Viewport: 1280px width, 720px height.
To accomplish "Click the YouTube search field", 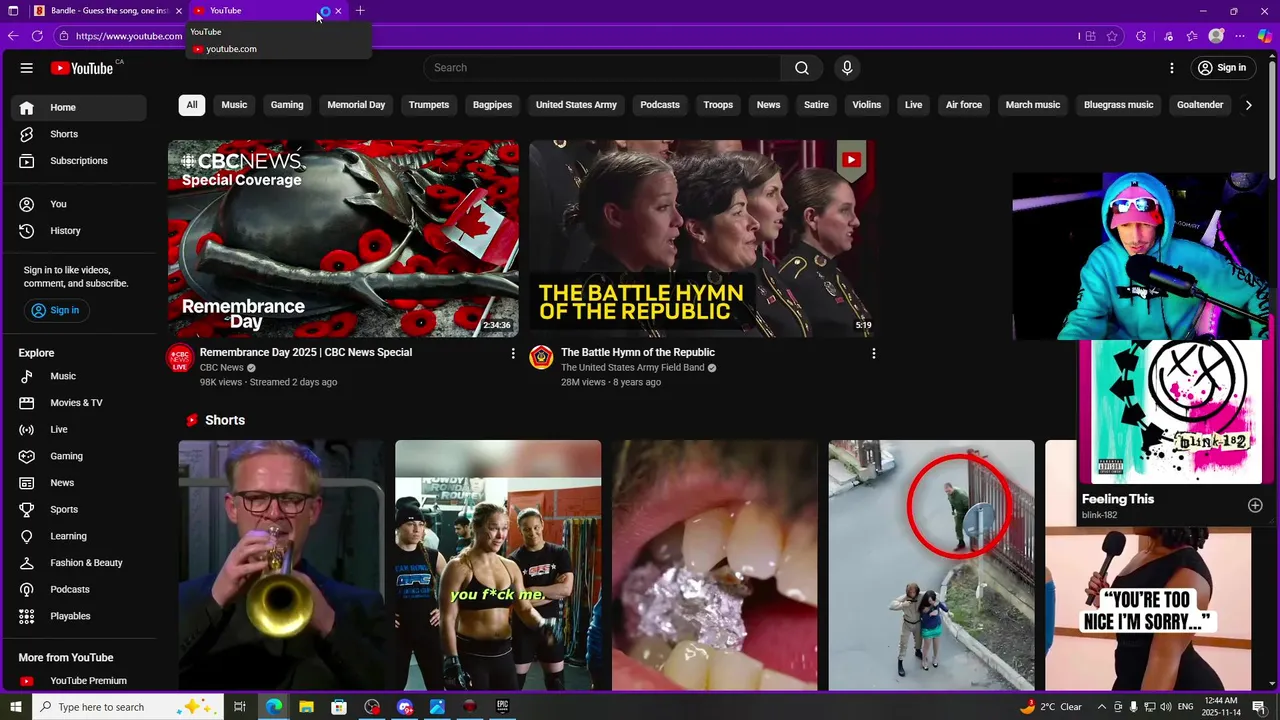I will point(602,68).
